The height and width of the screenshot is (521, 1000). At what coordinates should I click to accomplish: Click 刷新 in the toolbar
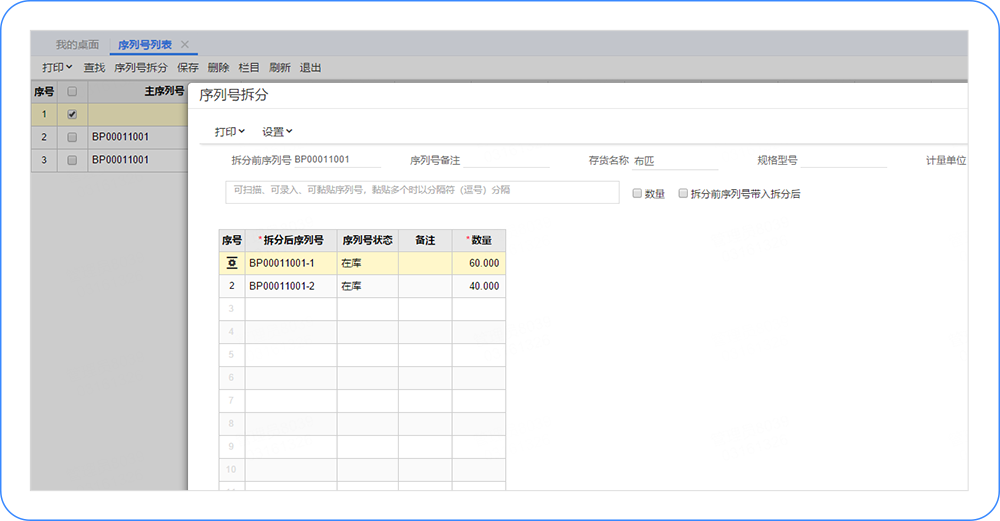tap(279, 68)
